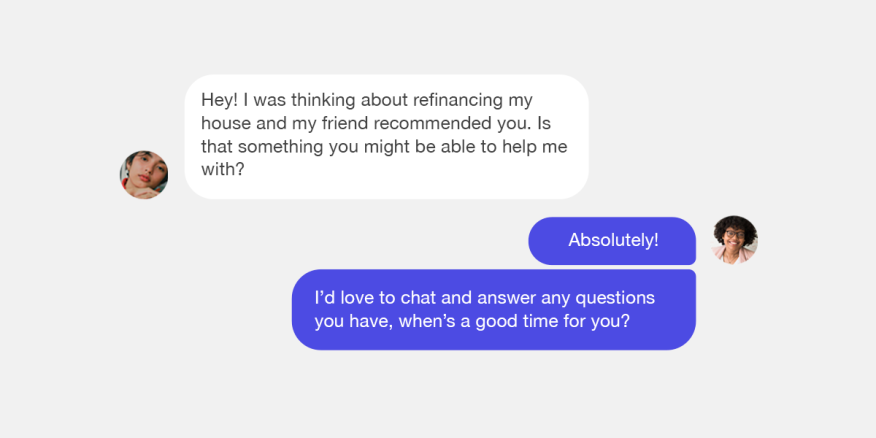The image size is (876, 438).
Task: Click "with?" at the end of the first message
Action: point(222,170)
